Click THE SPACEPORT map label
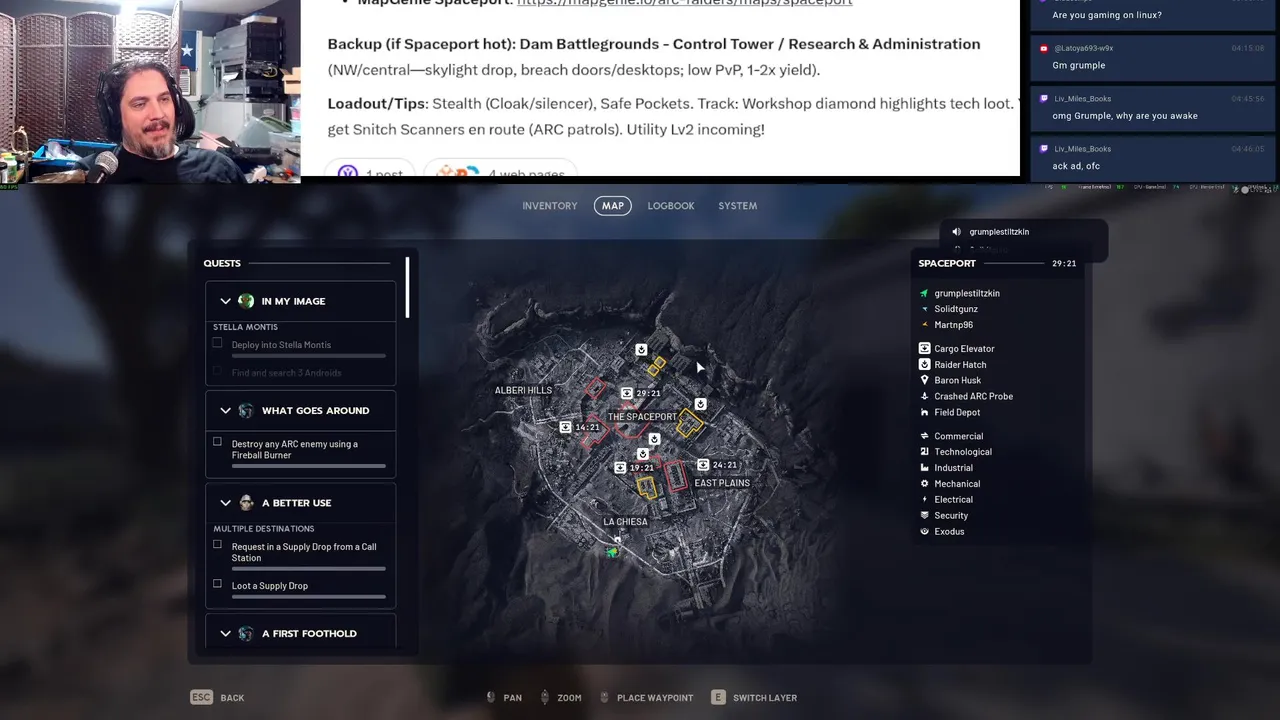Viewport: 1280px width, 720px height. (x=642, y=417)
